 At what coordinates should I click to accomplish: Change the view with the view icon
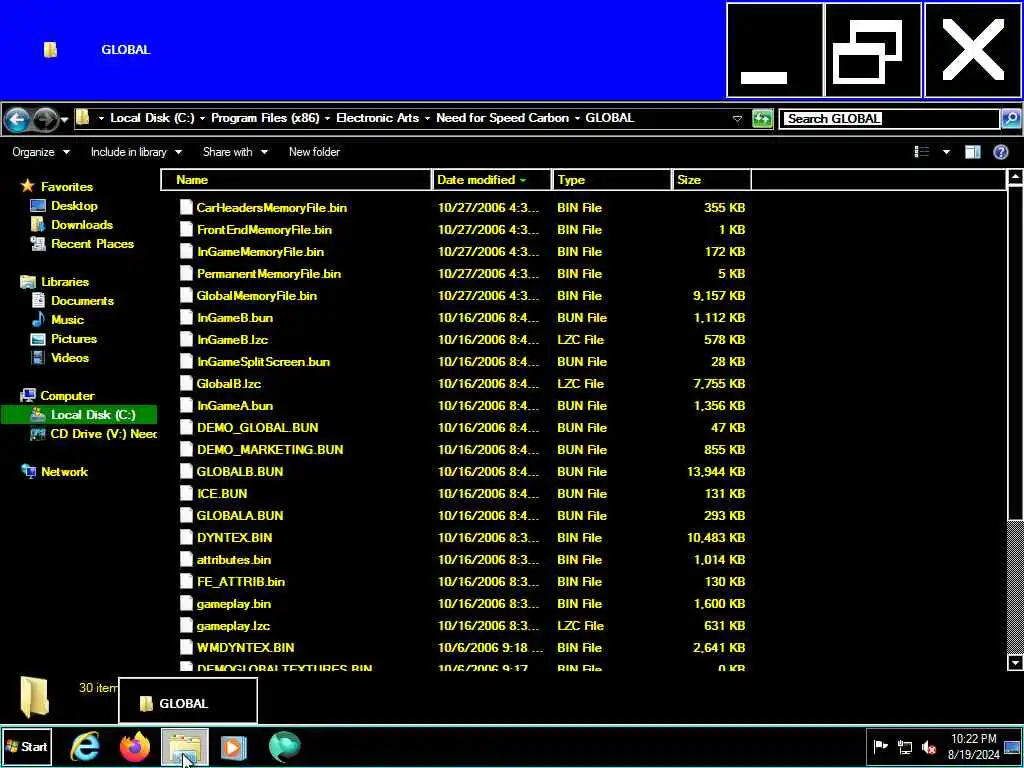tap(921, 152)
